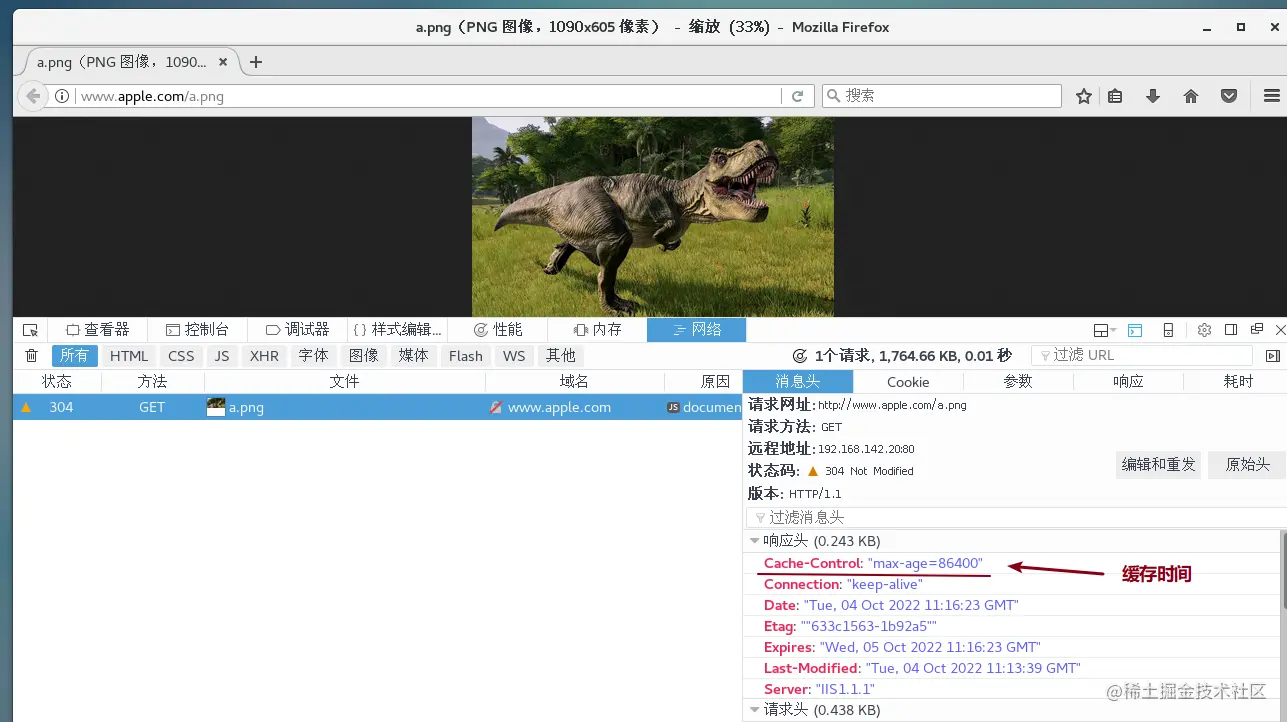Screen dimensions: 1287x722
Task: Click the reload page icon
Action: click(x=798, y=96)
